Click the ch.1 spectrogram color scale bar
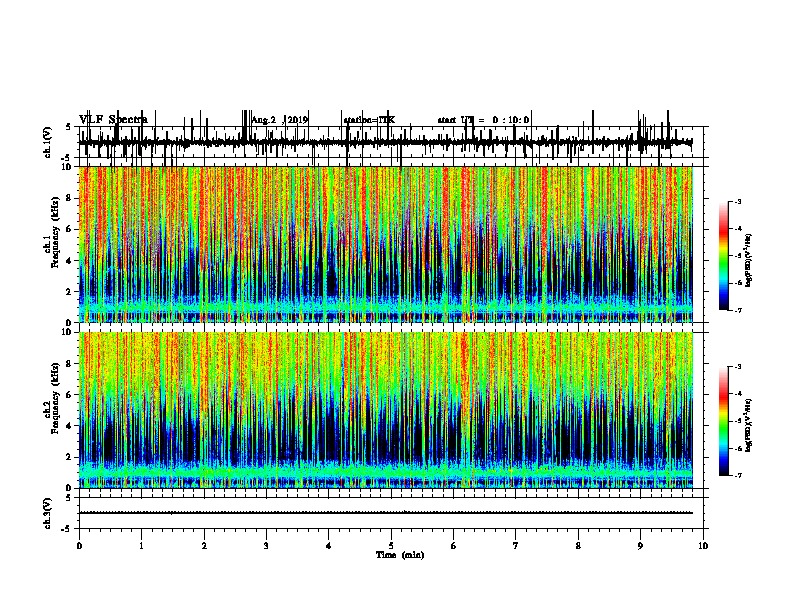 click(723, 256)
